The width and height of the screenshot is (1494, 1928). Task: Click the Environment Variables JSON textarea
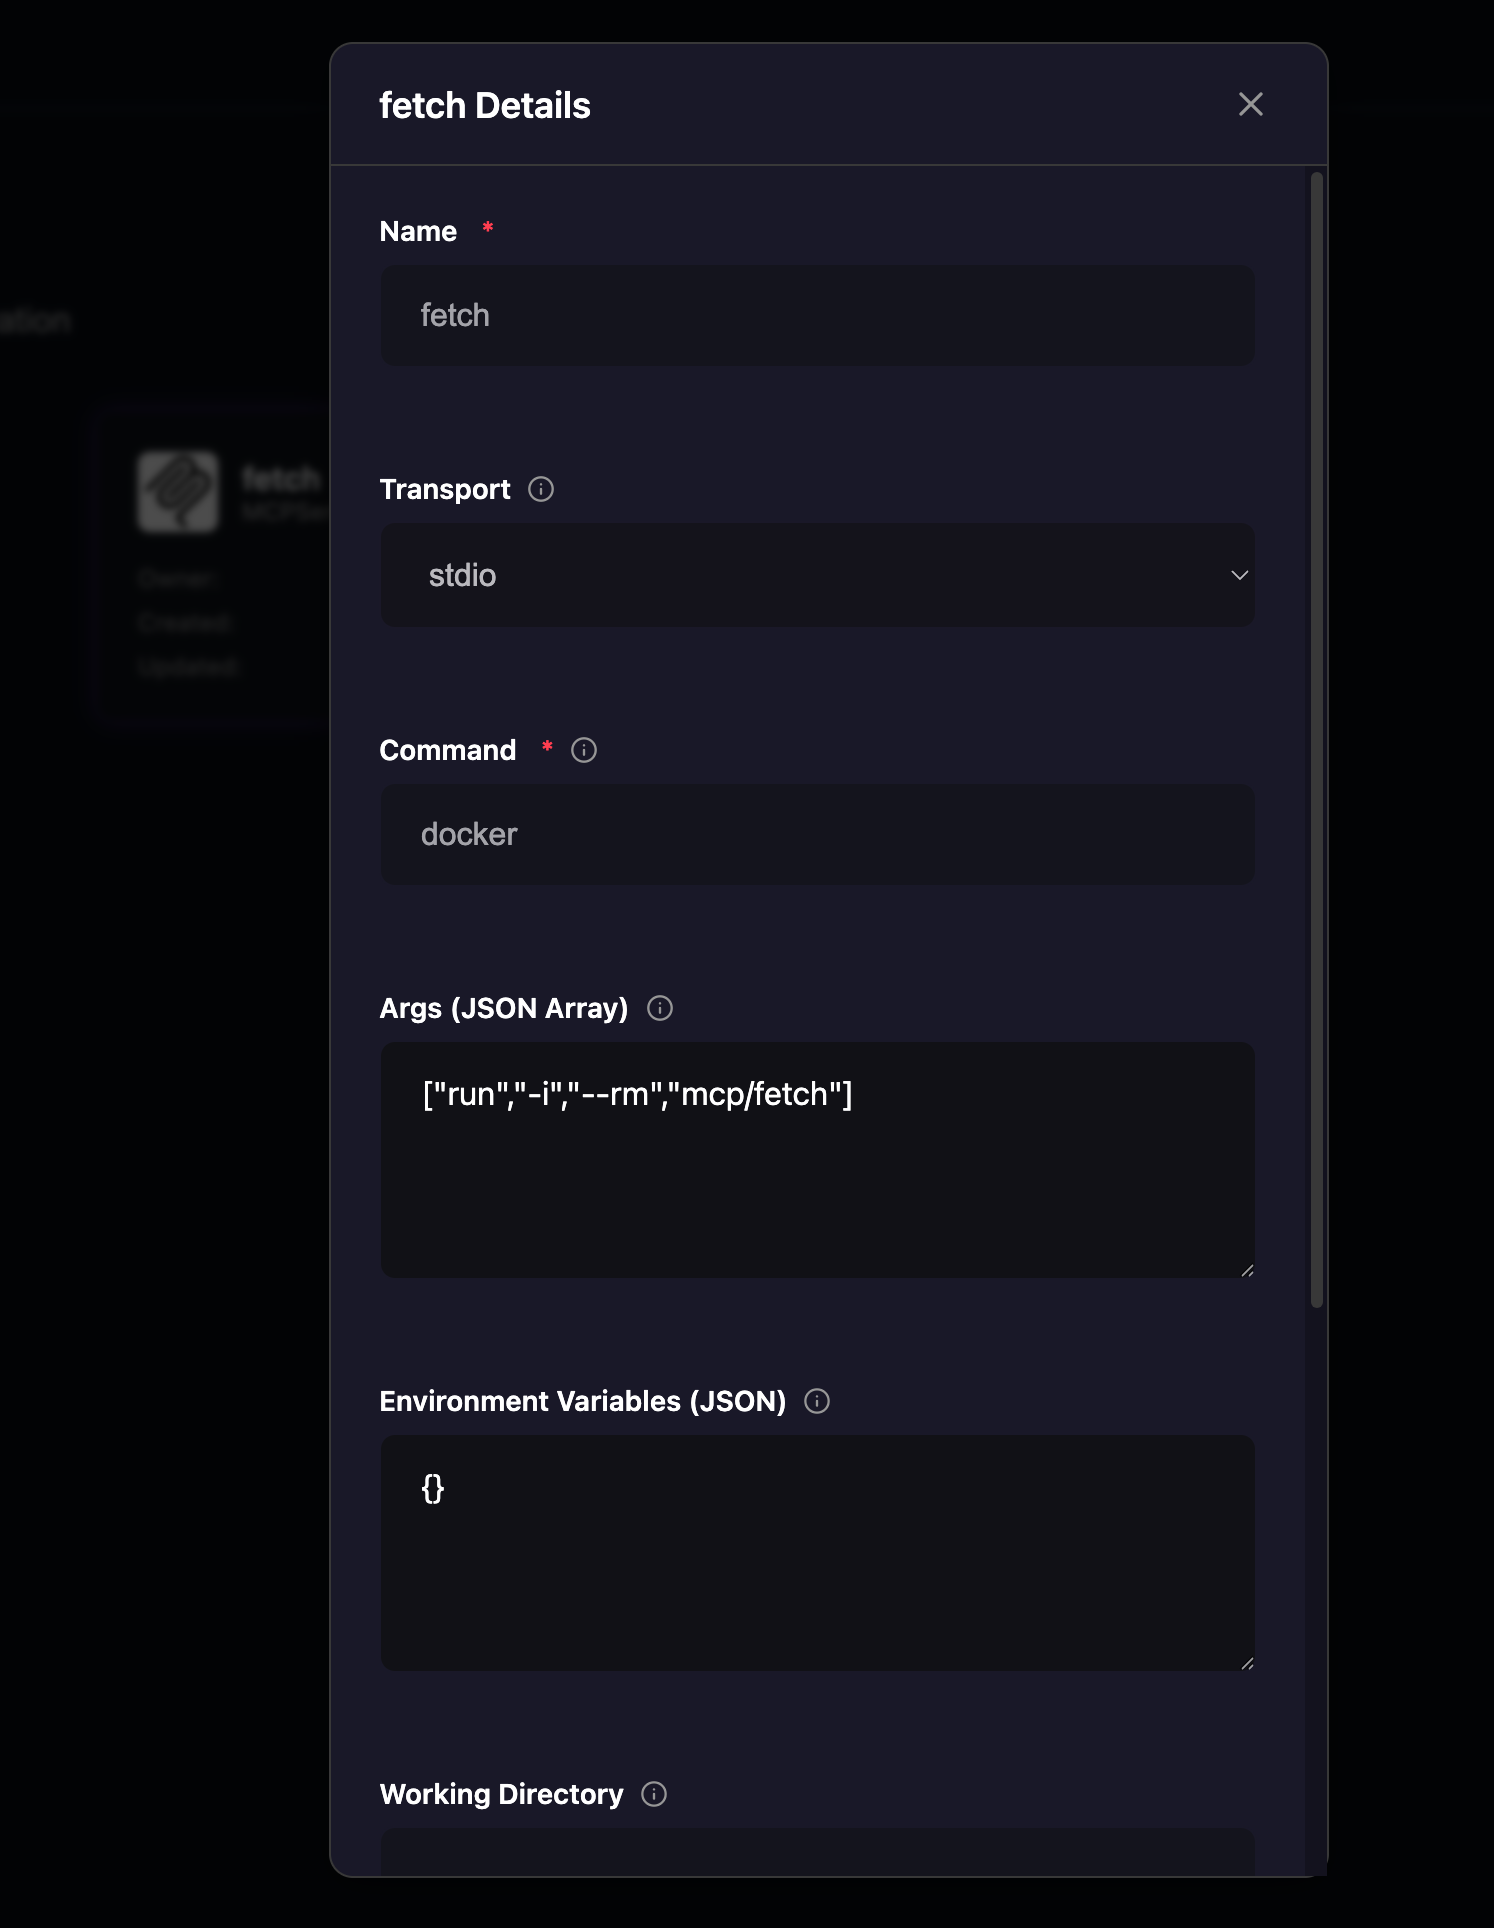(x=816, y=1555)
